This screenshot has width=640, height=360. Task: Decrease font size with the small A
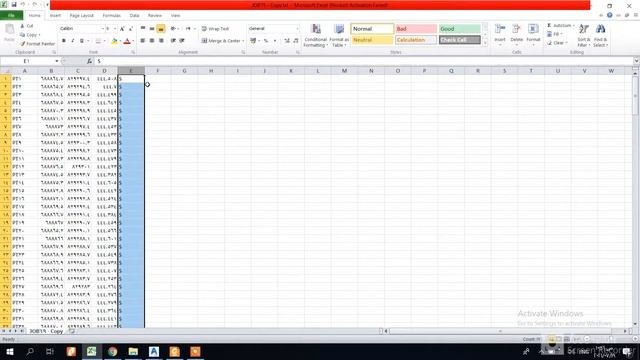[131, 29]
